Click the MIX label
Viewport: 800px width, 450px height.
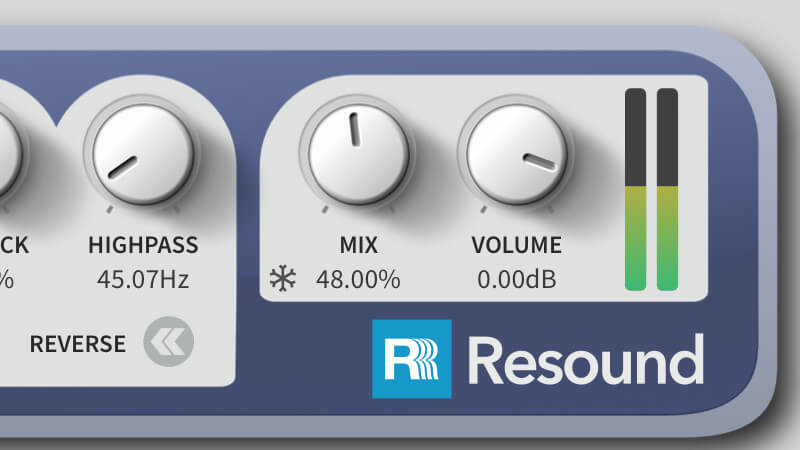click(359, 245)
